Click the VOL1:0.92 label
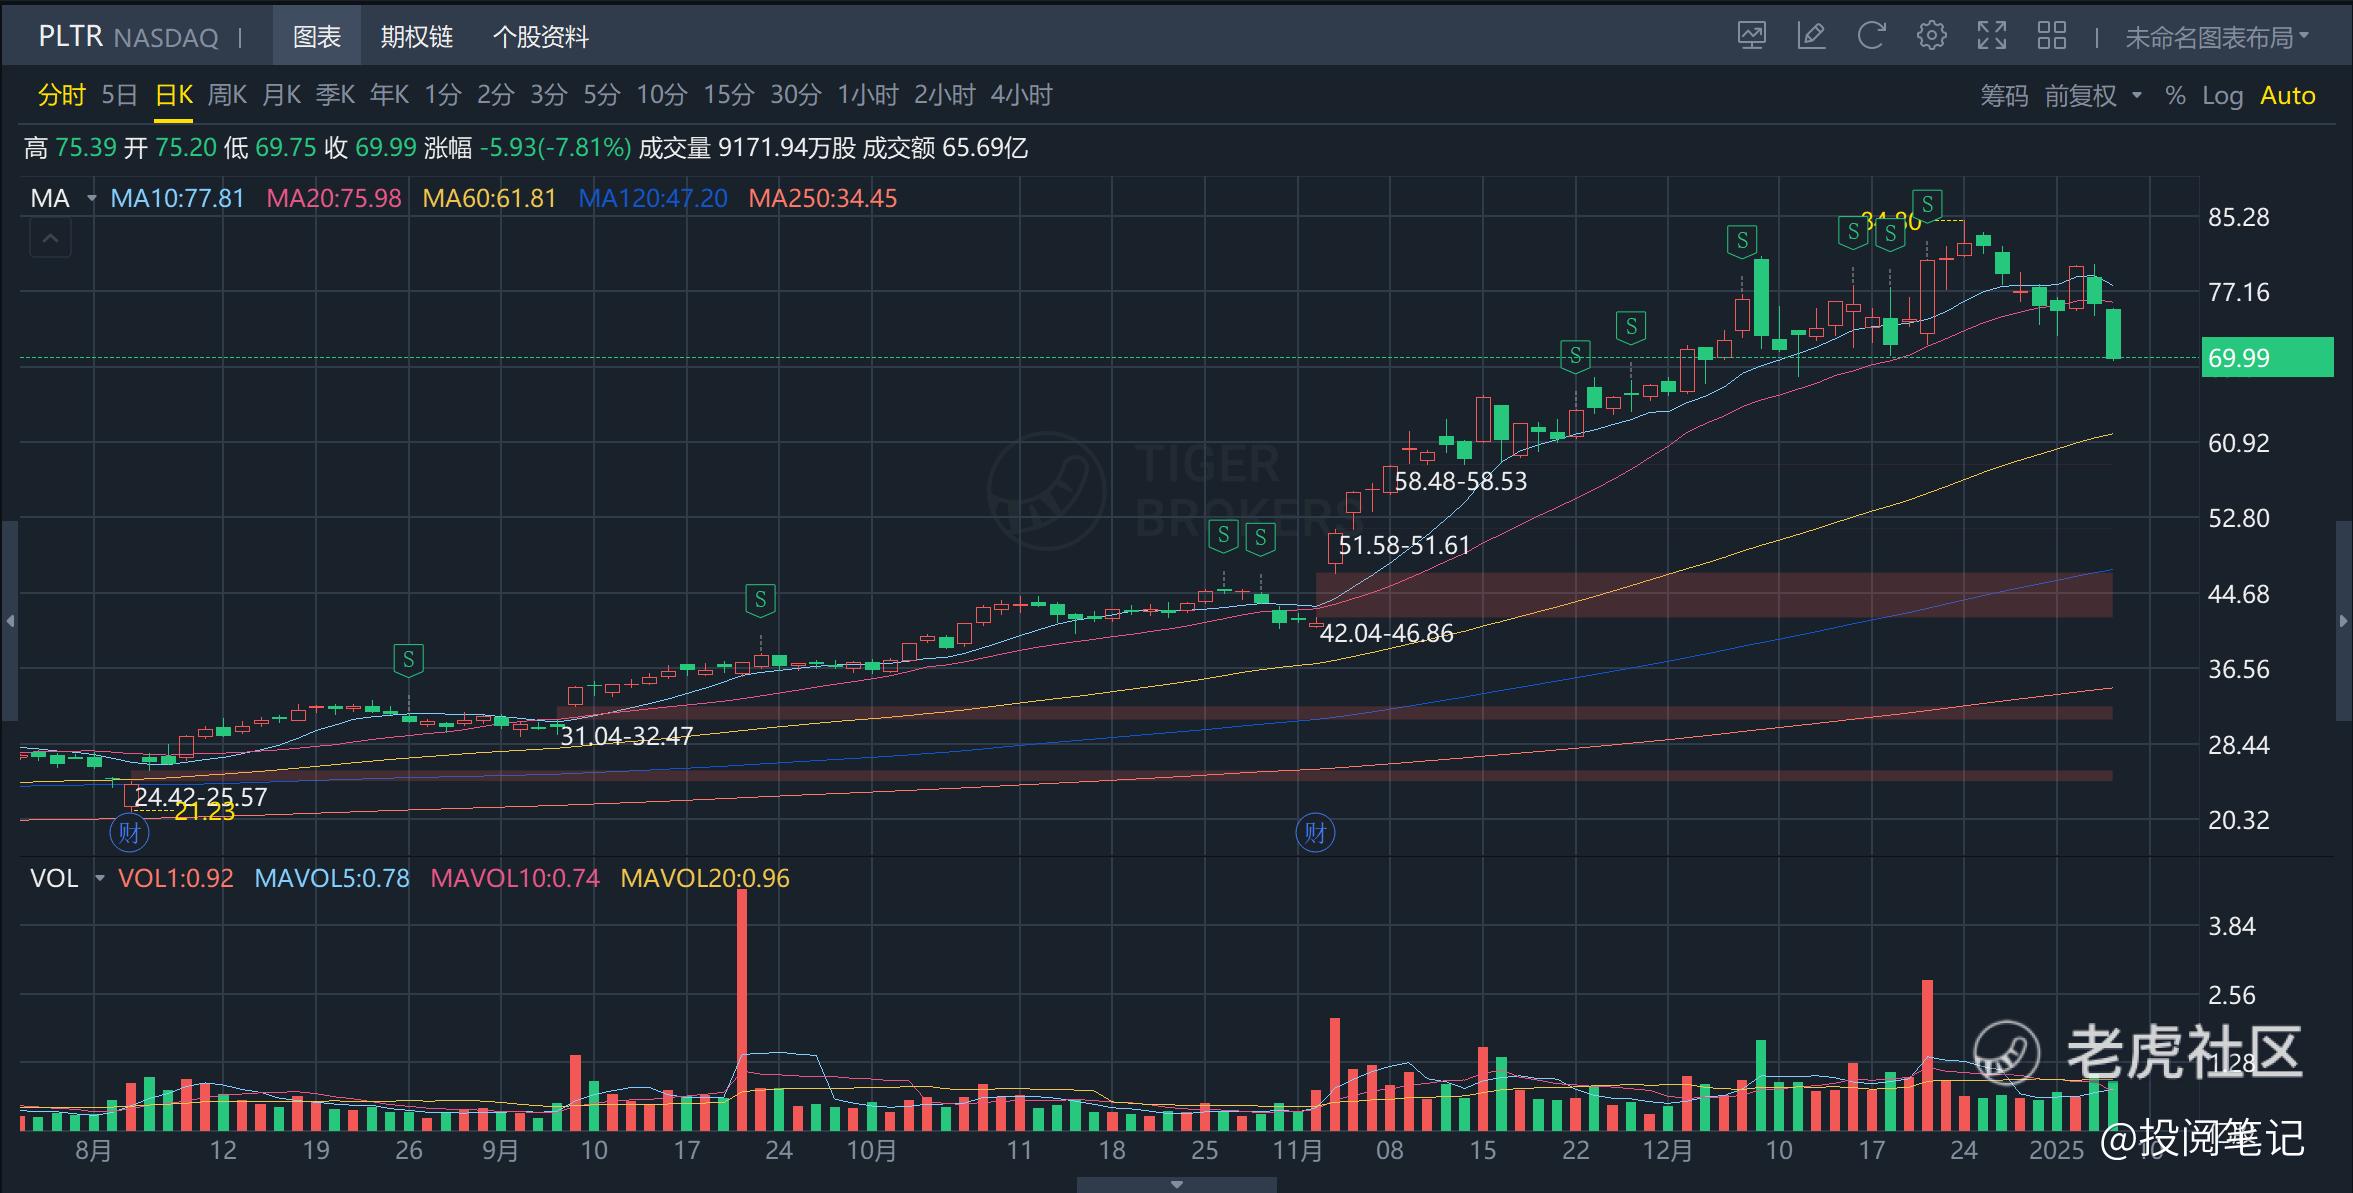This screenshot has height=1193, width=2353. pos(176,878)
